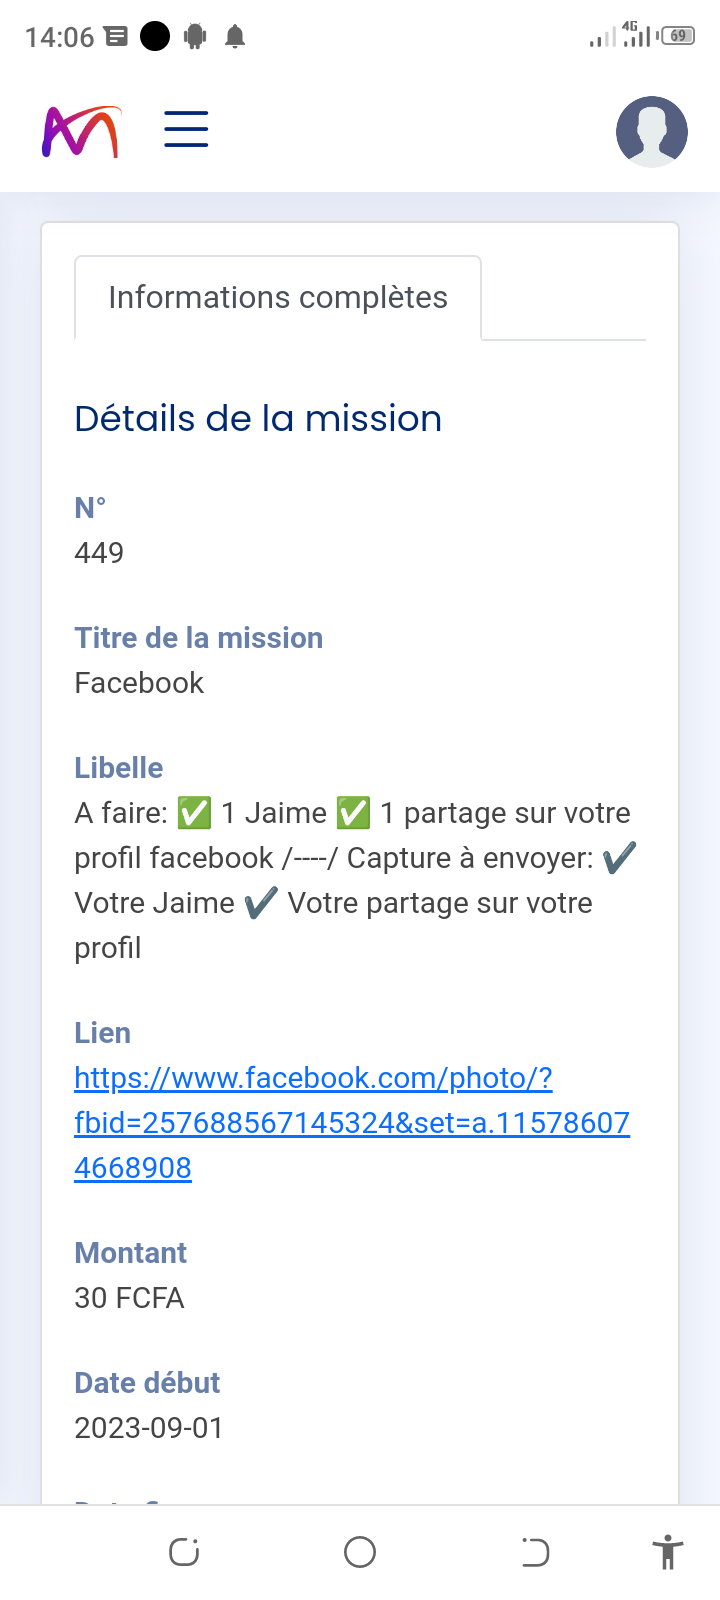Screen dimensions: 720x1600
Task: Tap the start date 2023-09-01
Action: 149,1428
